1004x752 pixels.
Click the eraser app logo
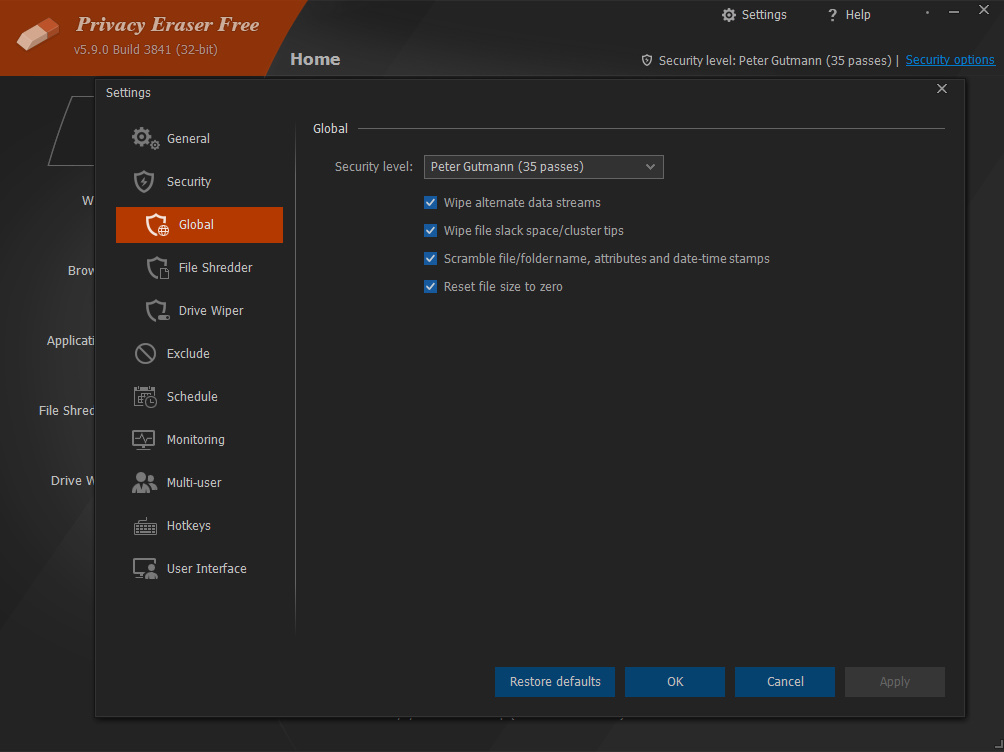click(x=38, y=33)
